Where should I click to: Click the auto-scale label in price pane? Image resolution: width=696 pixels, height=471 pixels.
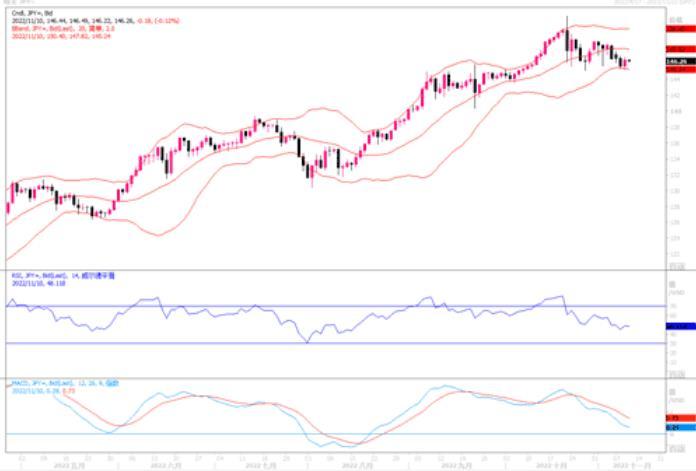pos(676,266)
